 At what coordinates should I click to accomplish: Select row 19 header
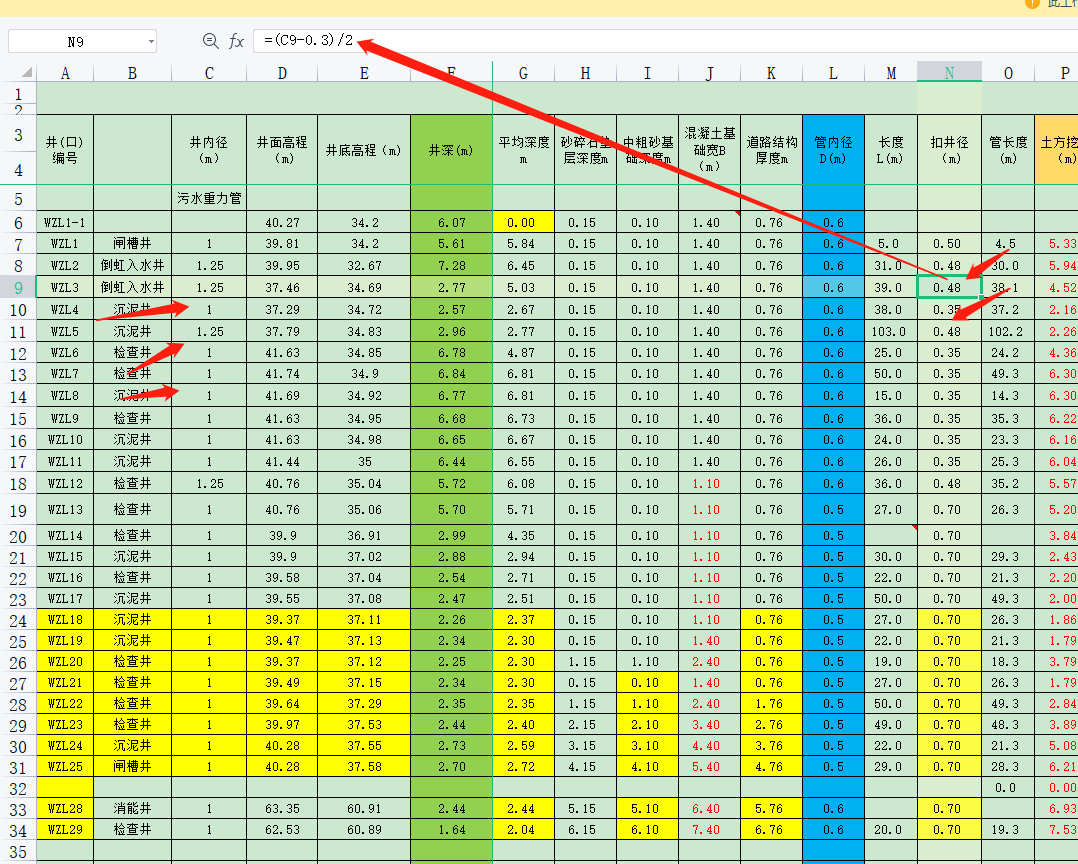[x=18, y=511]
